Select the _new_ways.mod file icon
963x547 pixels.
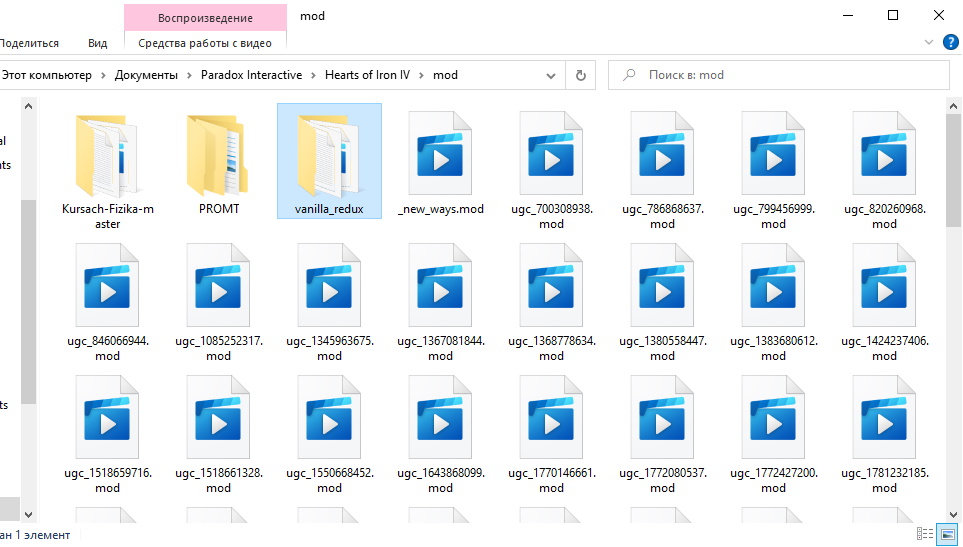coord(440,153)
